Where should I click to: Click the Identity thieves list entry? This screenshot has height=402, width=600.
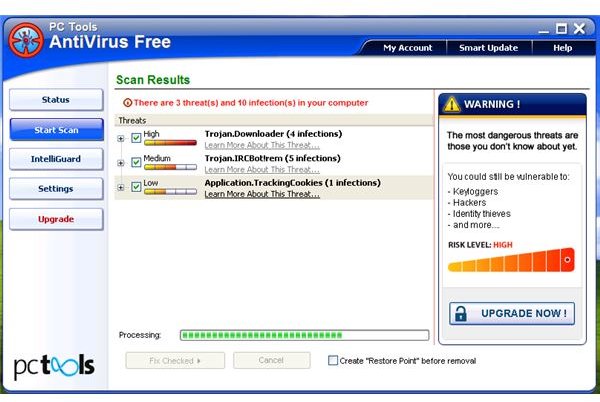click(479, 214)
